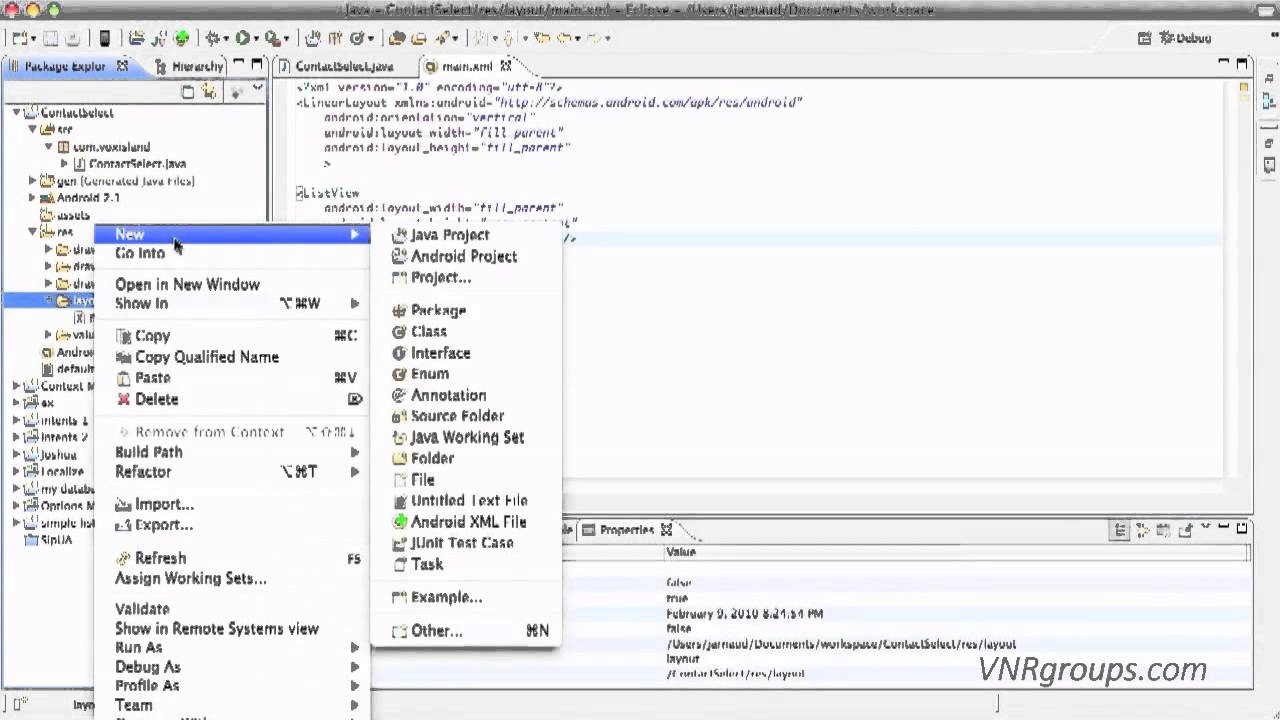The image size is (1280, 720).
Task: Select assets folder in tree
Action: pyautogui.click(x=64, y=215)
